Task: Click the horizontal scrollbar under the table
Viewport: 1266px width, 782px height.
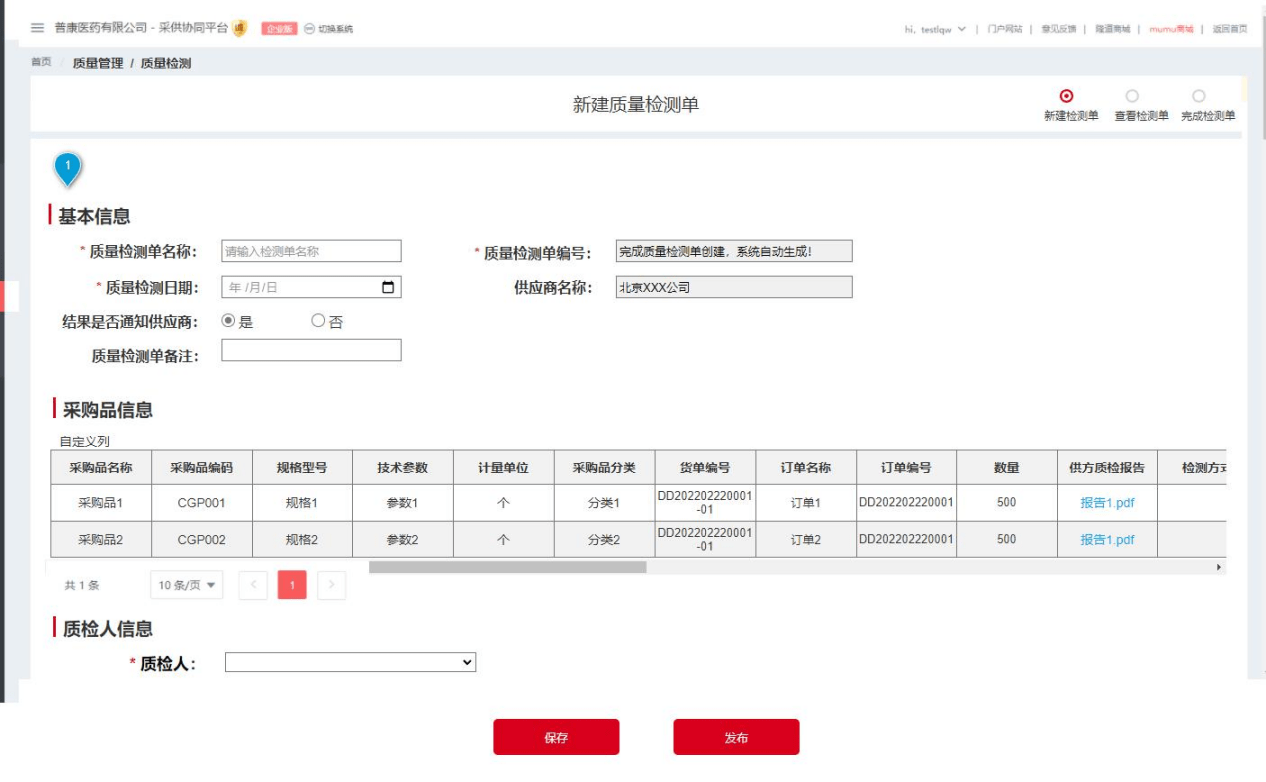Action: point(507,567)
